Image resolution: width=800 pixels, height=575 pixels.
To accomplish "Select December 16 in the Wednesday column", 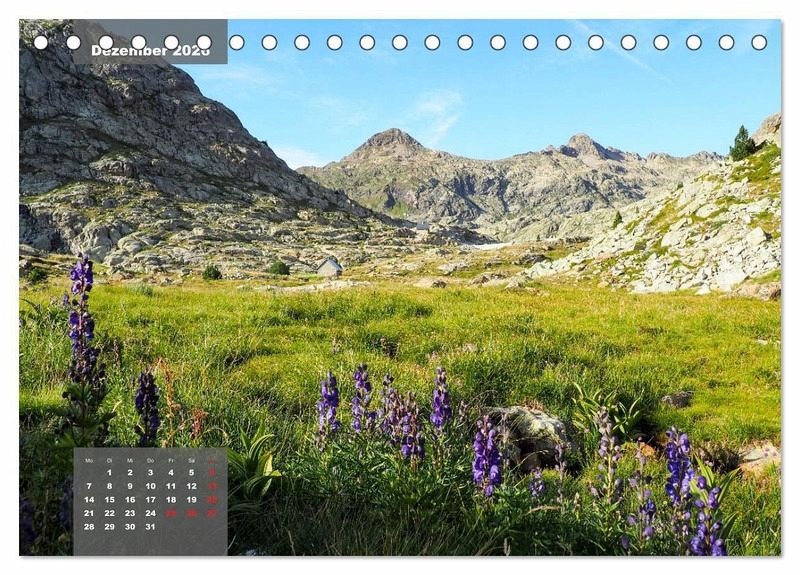I will pyautogui.click(x=130, y=499).
